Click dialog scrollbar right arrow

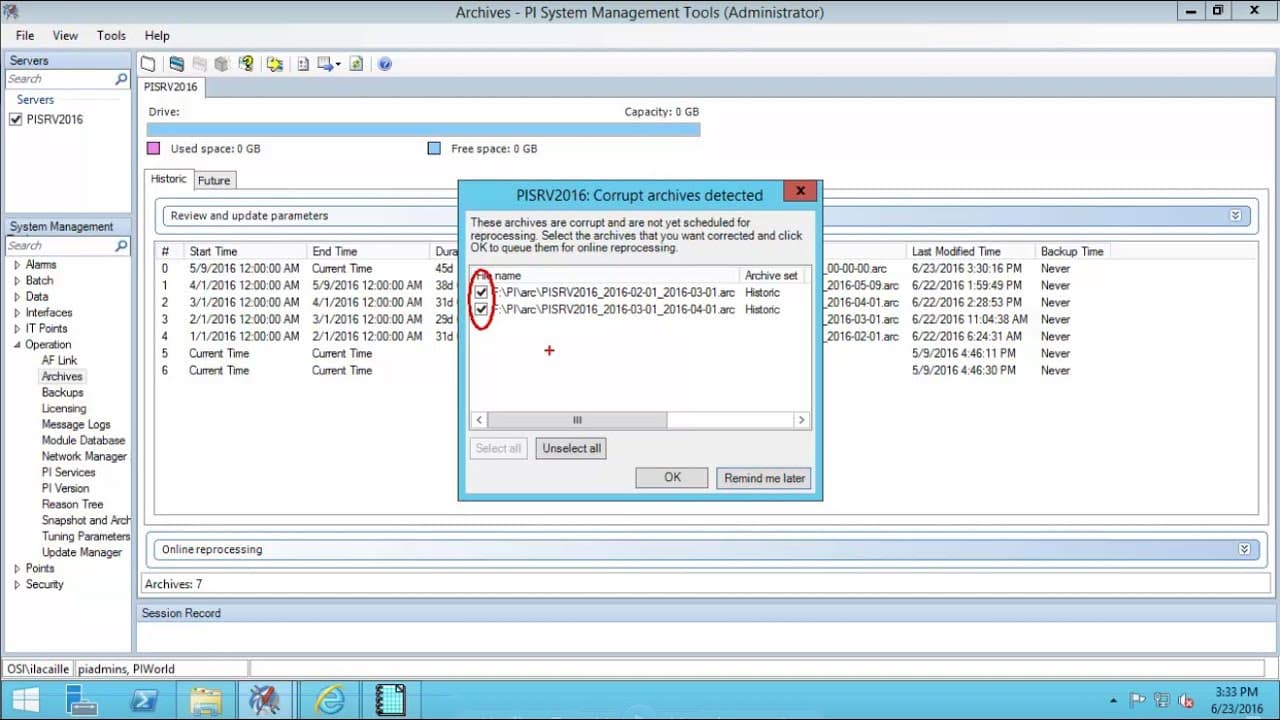[801, 420]
